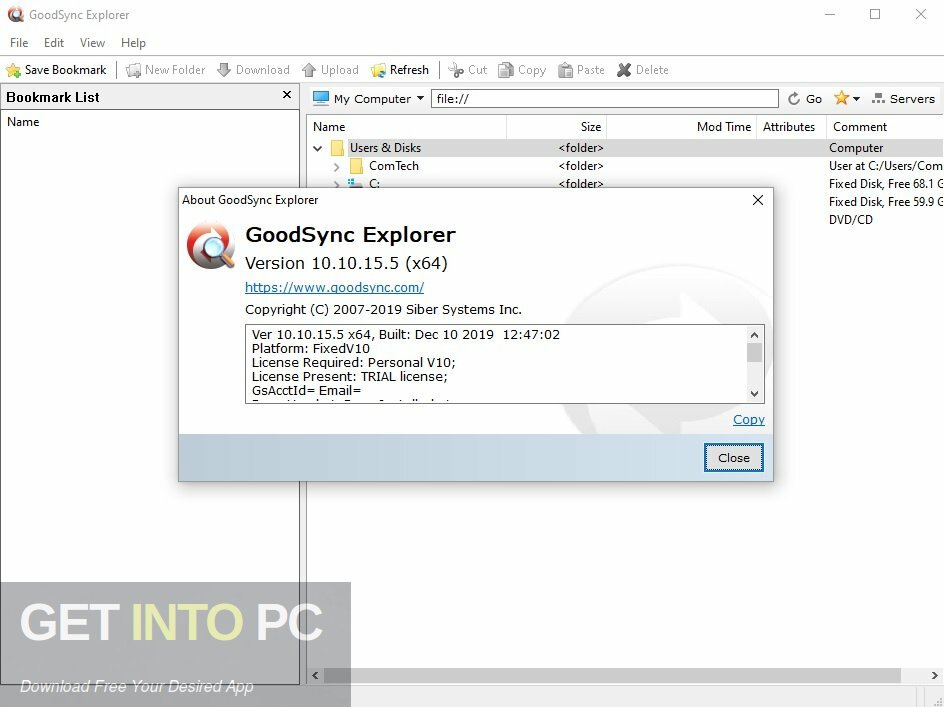Click the About info box scrollbar thumb
944x707 pixels.
click(x=754, y=352)
